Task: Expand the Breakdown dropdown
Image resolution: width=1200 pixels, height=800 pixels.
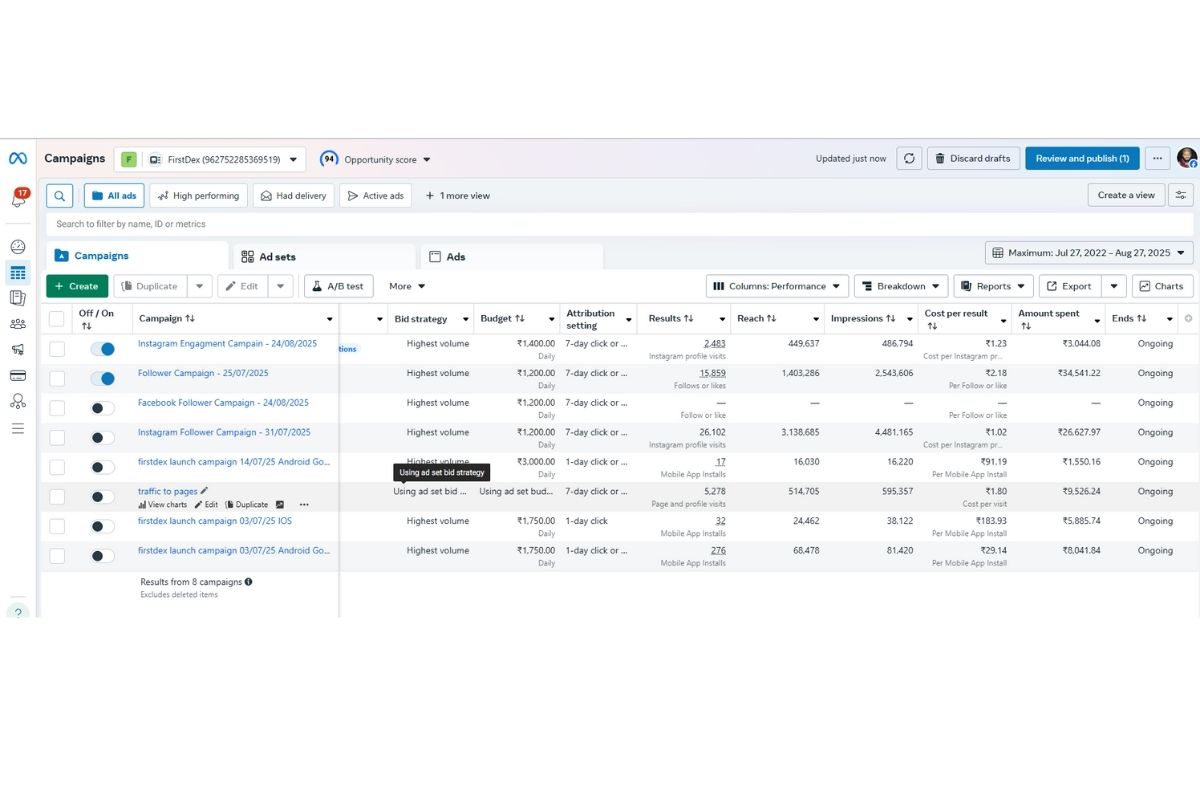Action: pos(900,286)
